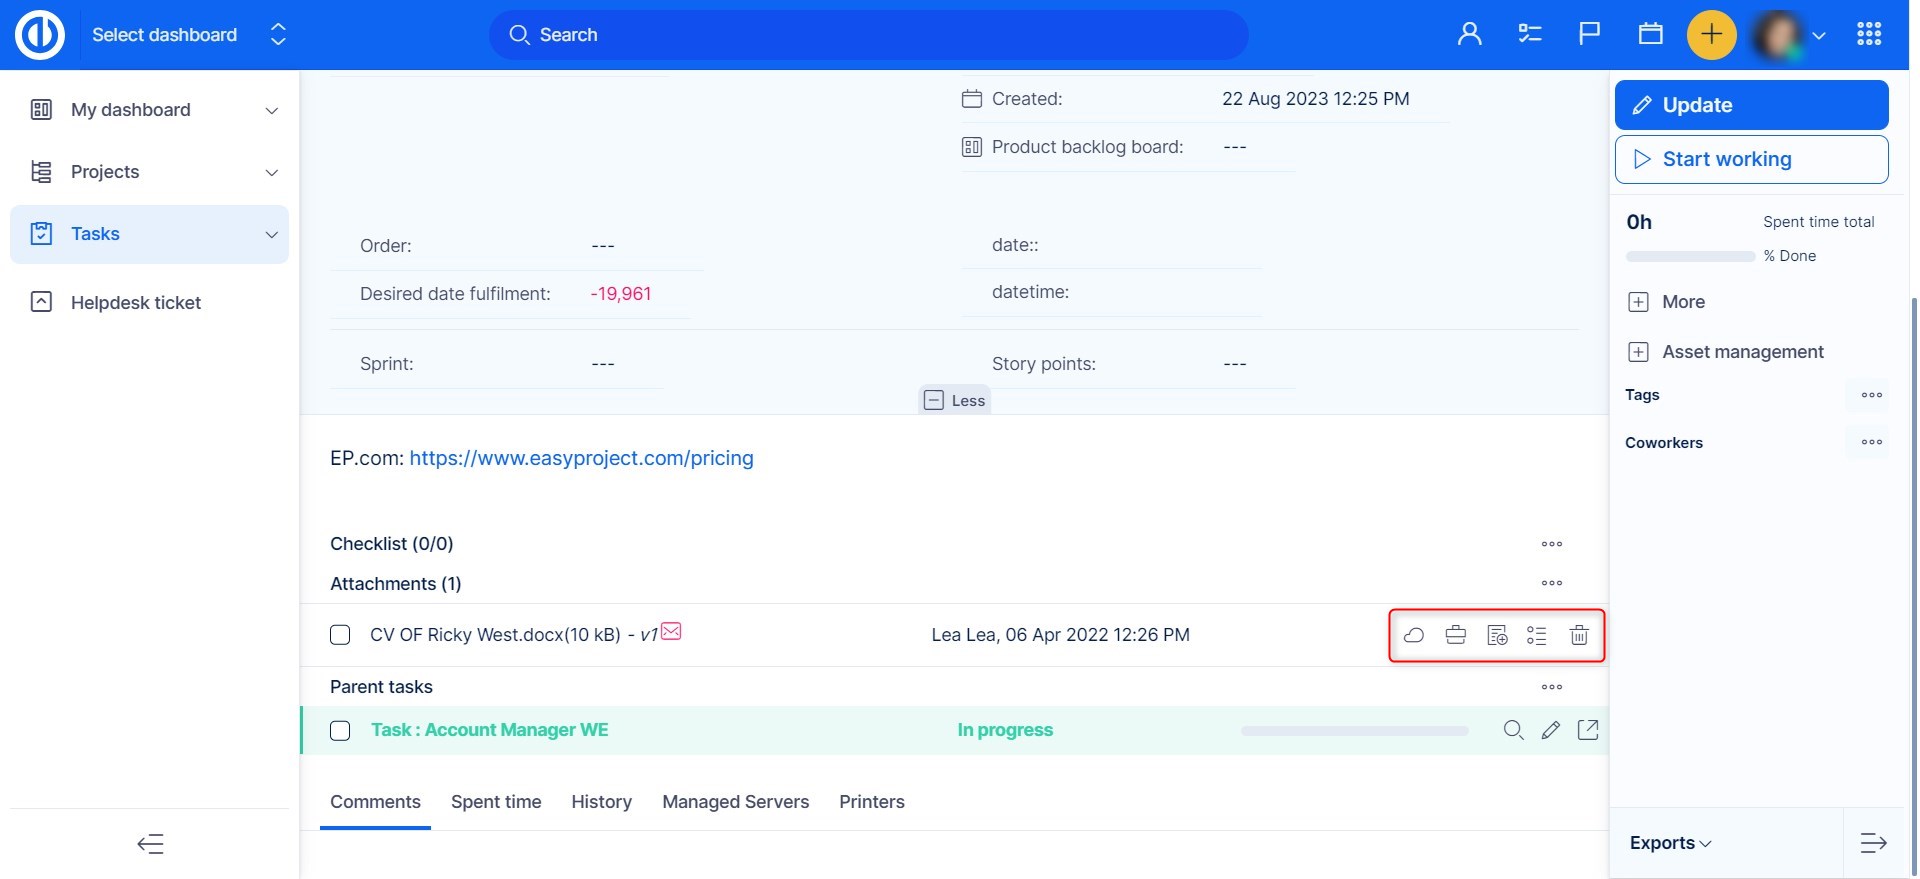Open parent task in new window icon
The image size is (1920, 879).
click(x=1587, y=730)
